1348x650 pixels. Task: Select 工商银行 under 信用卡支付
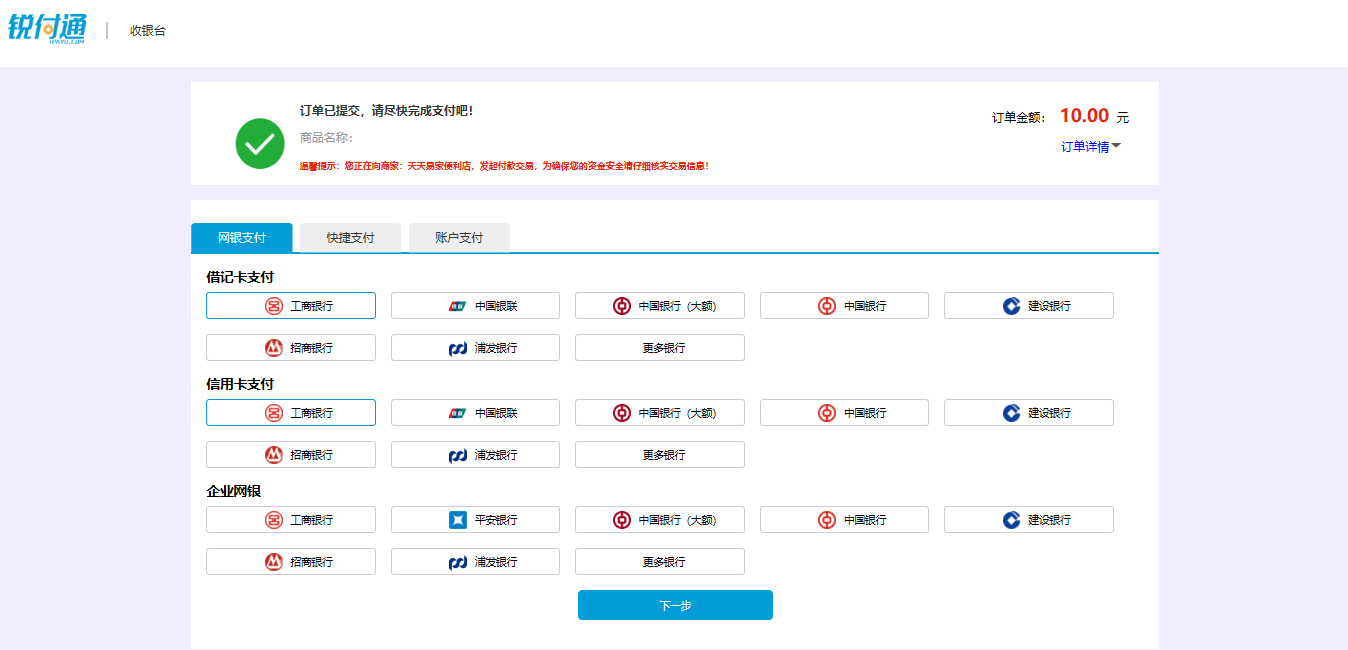coord(291,413)
